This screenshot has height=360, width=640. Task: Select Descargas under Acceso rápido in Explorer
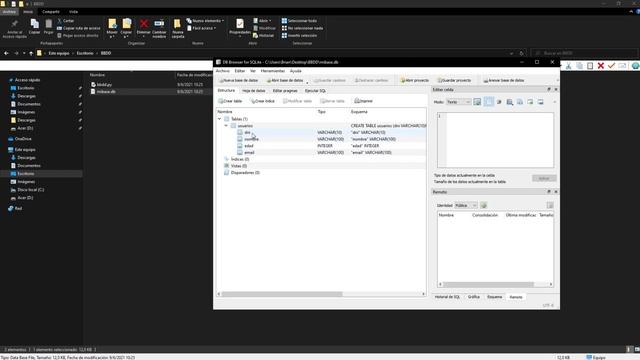27,96
